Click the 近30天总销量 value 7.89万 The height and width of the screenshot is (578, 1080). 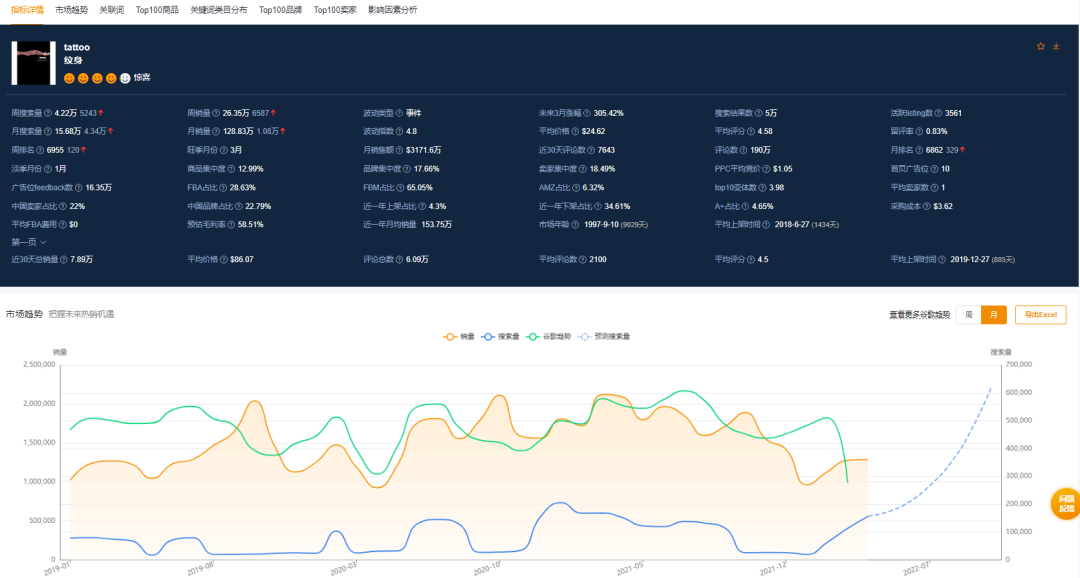(81, 260)
